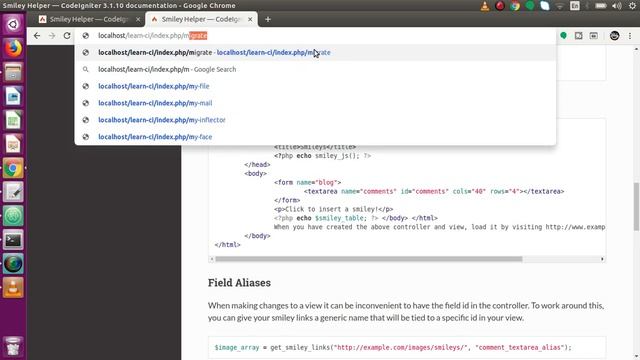Click red record indicator in top panel
This screenshot has width=640, height=360.
coord(500,6)
